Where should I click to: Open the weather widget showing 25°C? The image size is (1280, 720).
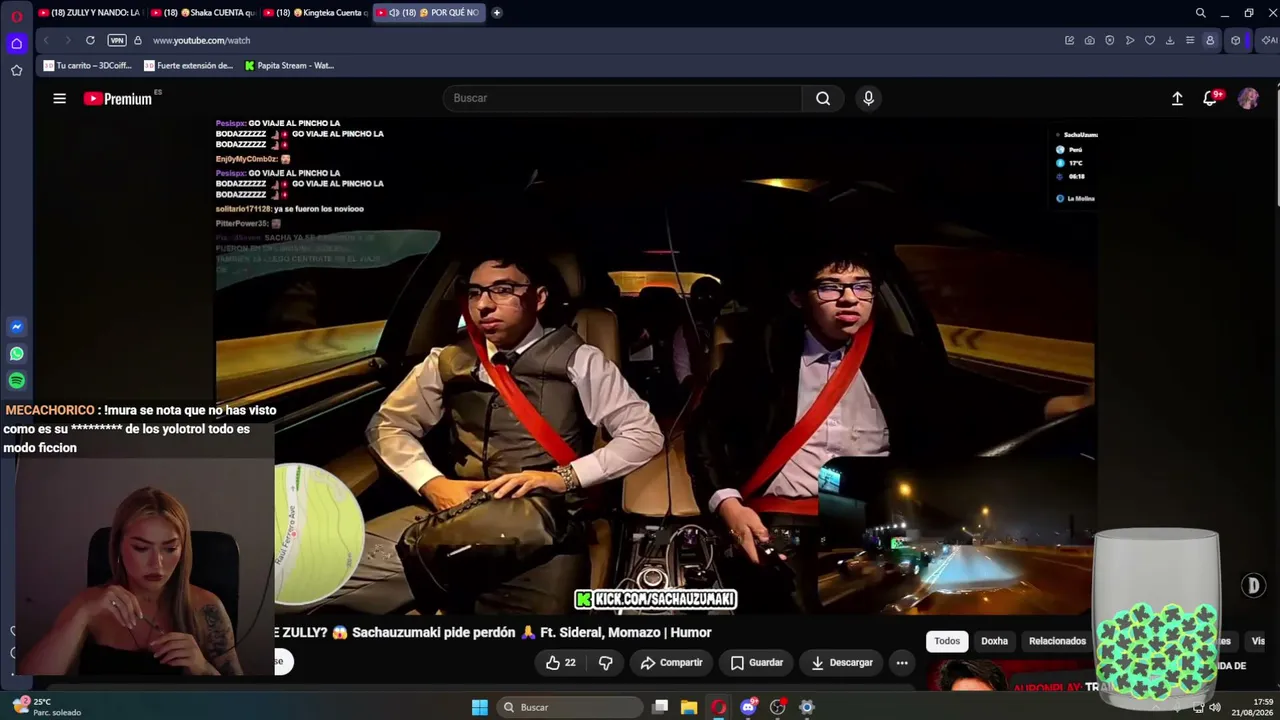click(x=46, y=707)
